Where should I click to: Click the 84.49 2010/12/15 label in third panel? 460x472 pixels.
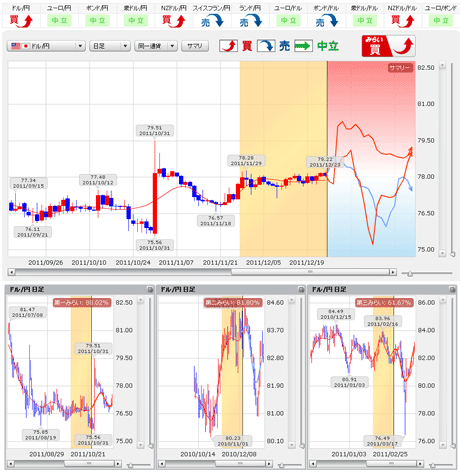click(336, 314)
